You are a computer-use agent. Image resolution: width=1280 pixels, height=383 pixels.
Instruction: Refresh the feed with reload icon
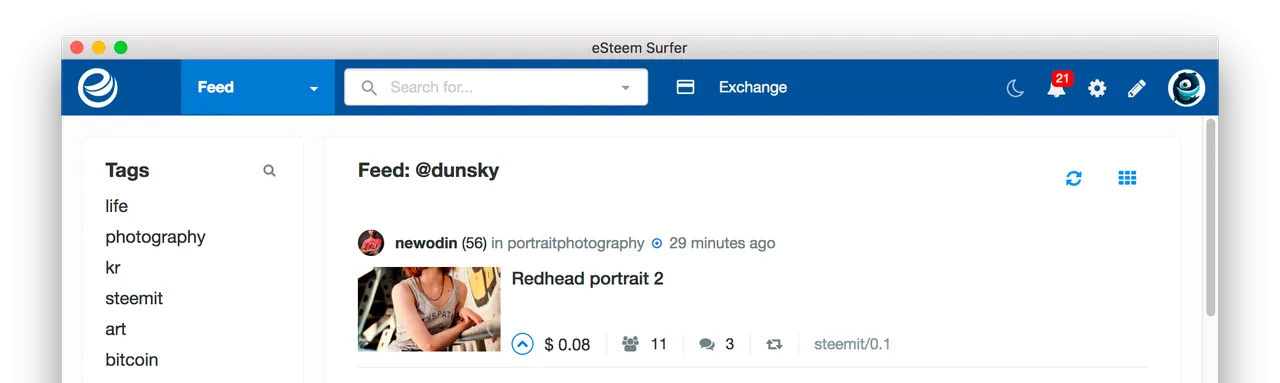pos(1074,178)
